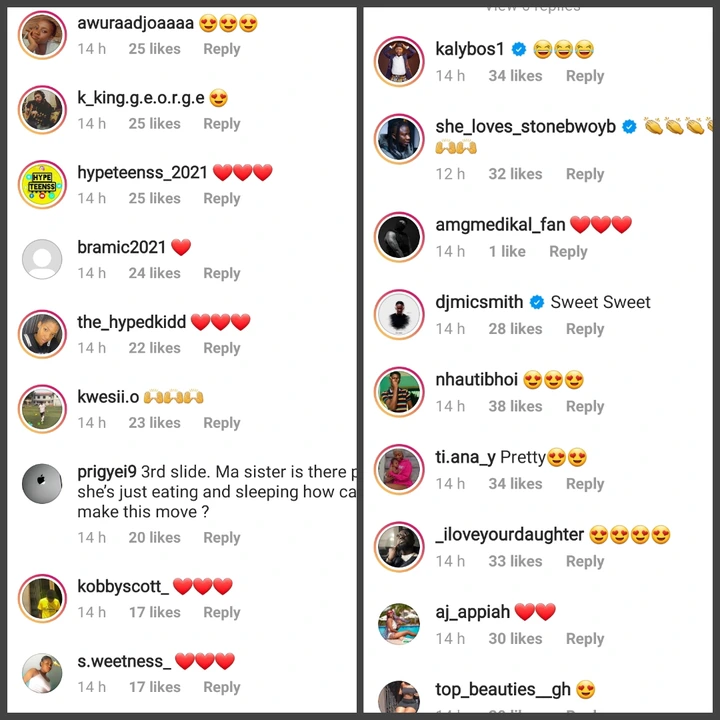Tap prigyei9's Apple logo avatar

click(x=42, y=484)
